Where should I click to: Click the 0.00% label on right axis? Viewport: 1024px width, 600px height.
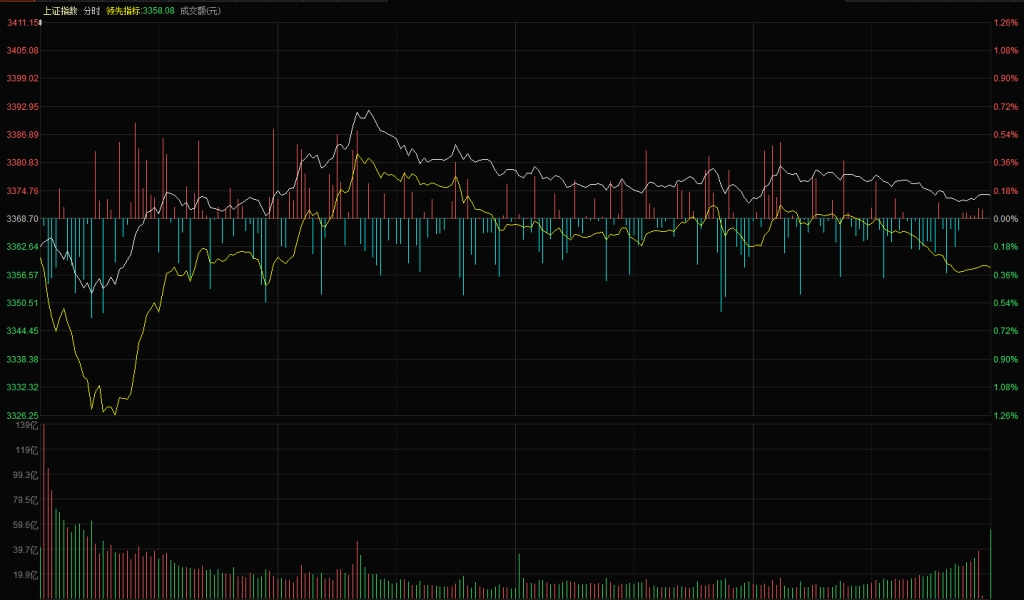click(1005, 218)
